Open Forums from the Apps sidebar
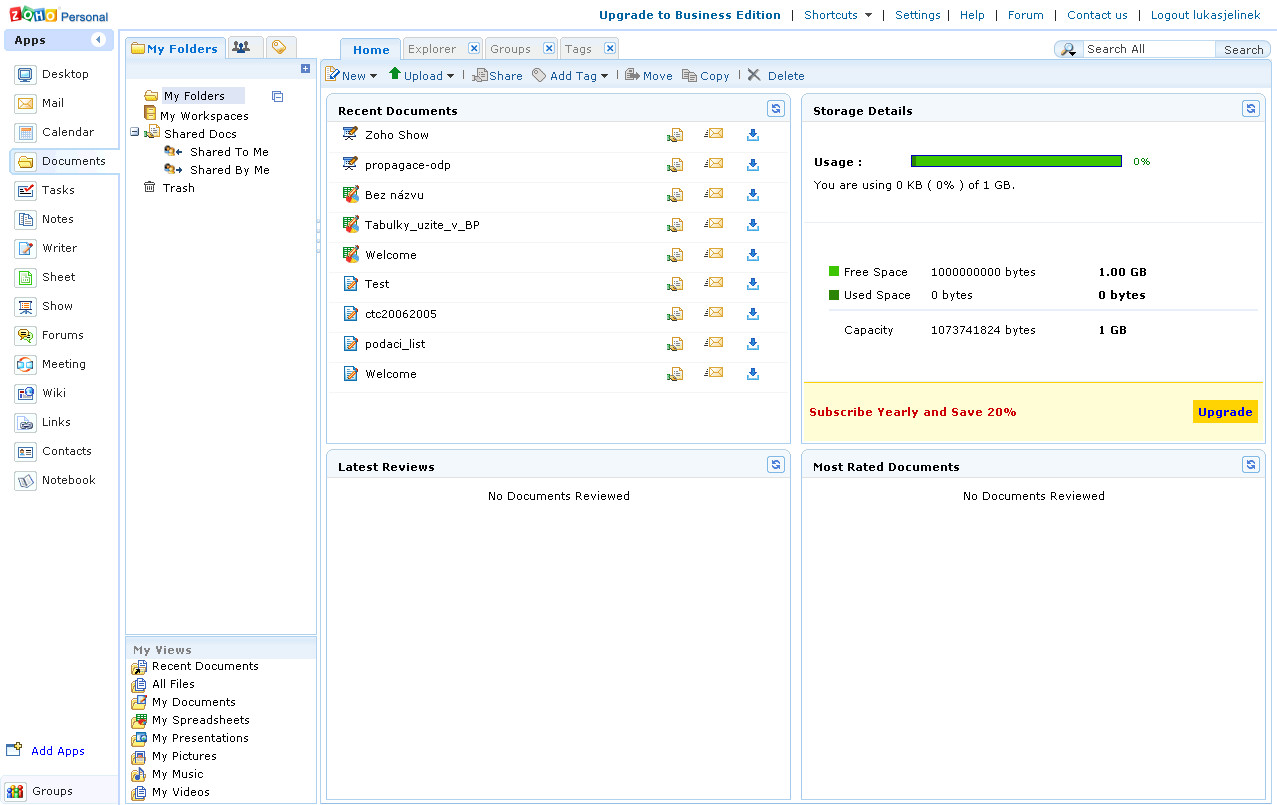This screenshot has width=1277, height=805. coord(50,335)
